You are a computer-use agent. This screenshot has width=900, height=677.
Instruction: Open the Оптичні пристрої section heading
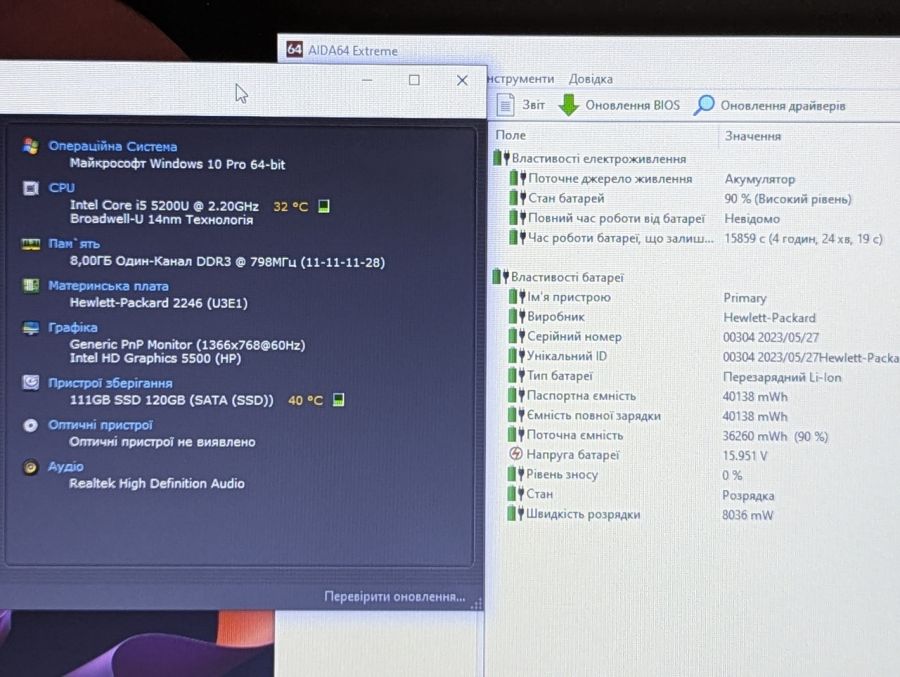[x=100, y=425]
